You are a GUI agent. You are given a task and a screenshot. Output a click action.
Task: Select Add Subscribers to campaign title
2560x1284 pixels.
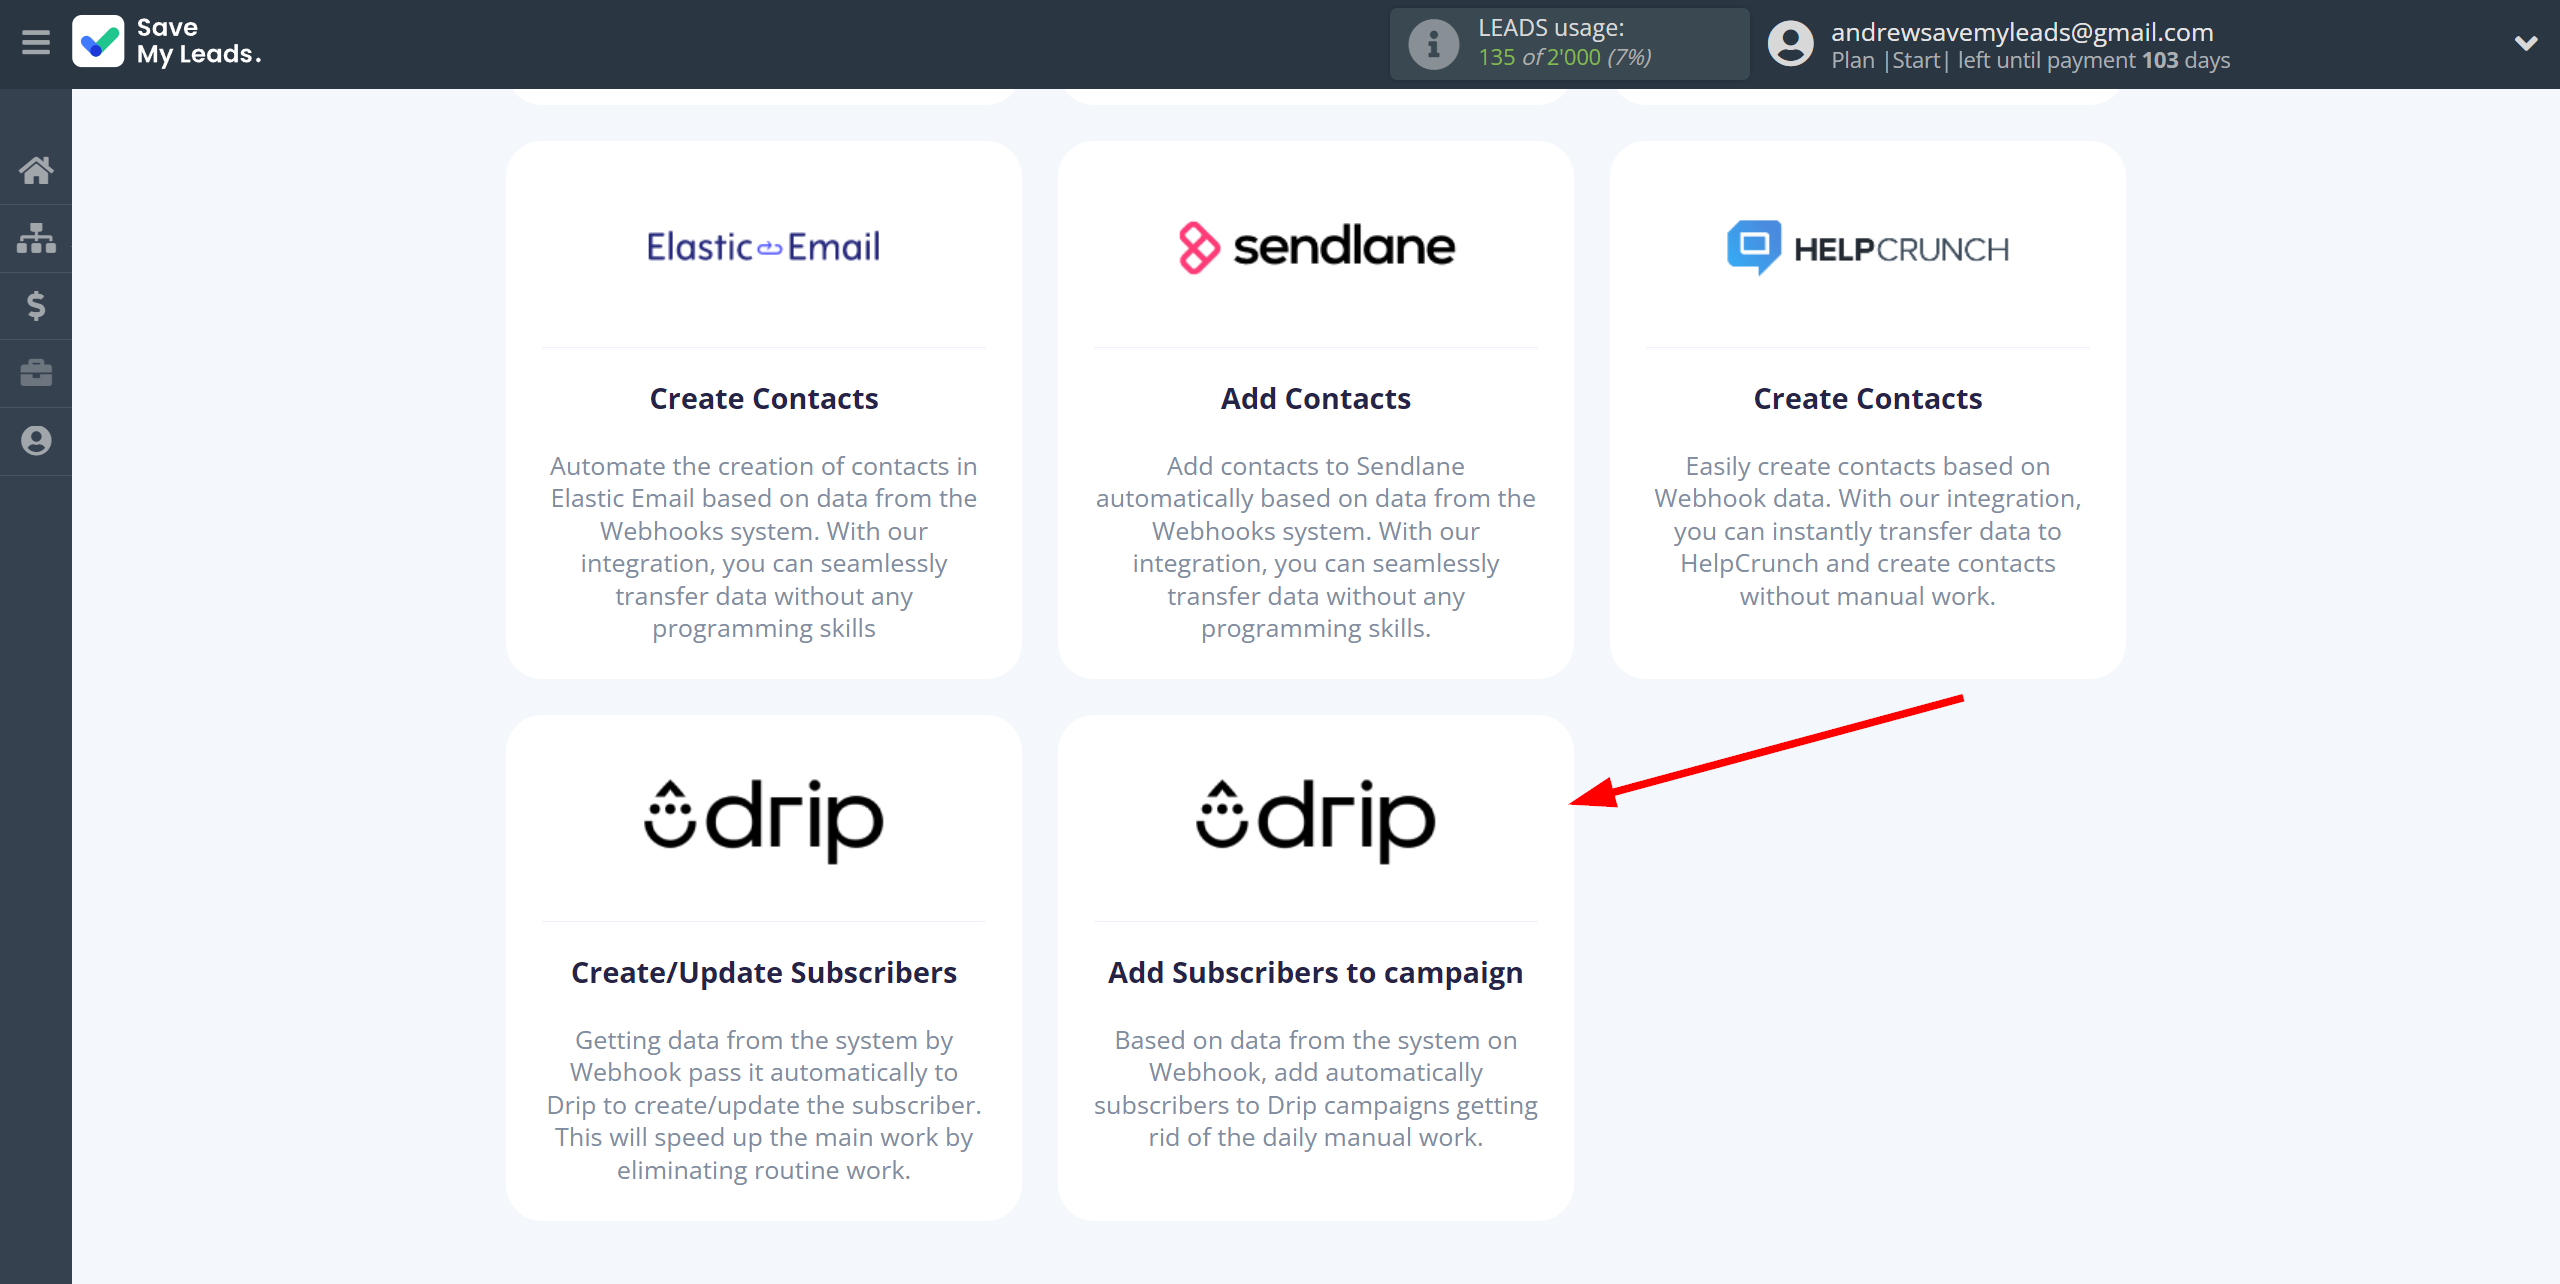pyautogui.click(x=1316, y=972)
